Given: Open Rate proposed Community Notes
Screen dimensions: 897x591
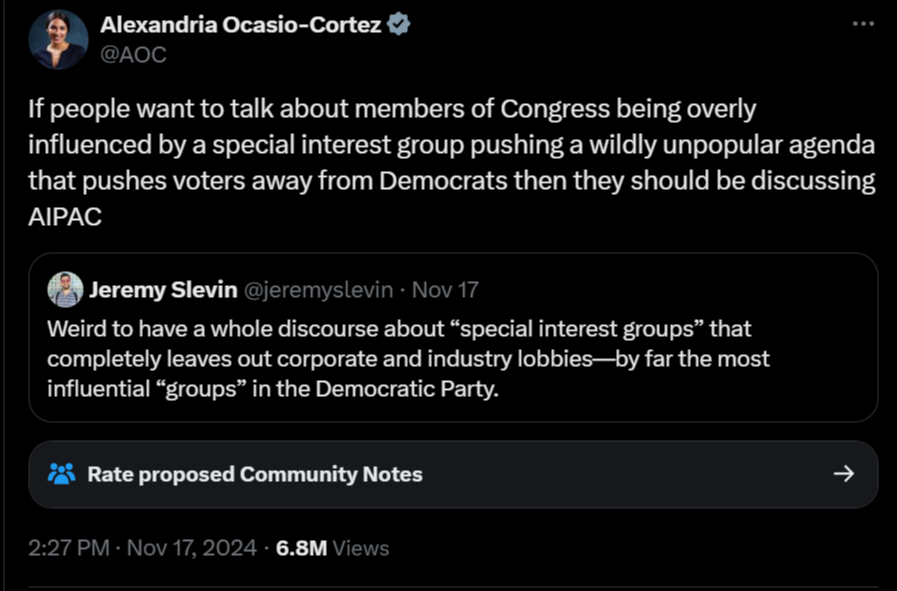Looking at the screenshot, I should (453, 474).
